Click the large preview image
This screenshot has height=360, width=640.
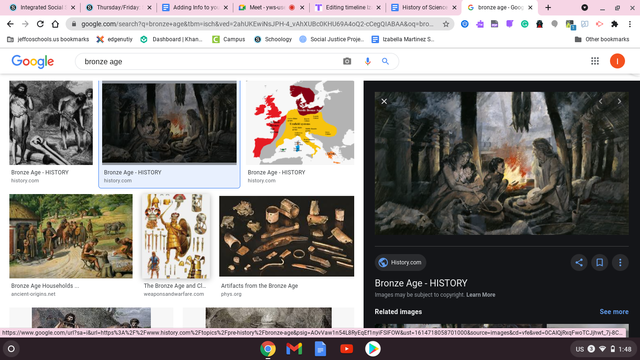(502, 163)
